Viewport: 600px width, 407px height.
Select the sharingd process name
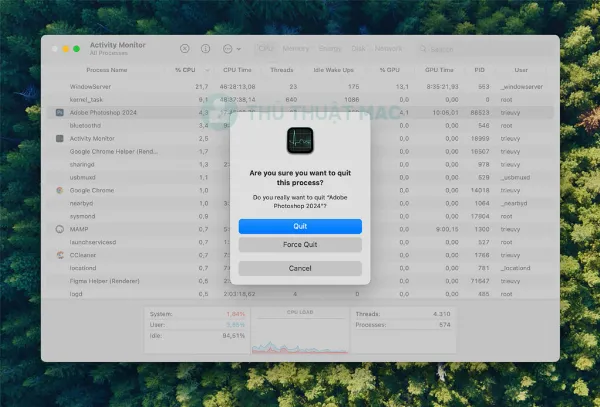82,164
